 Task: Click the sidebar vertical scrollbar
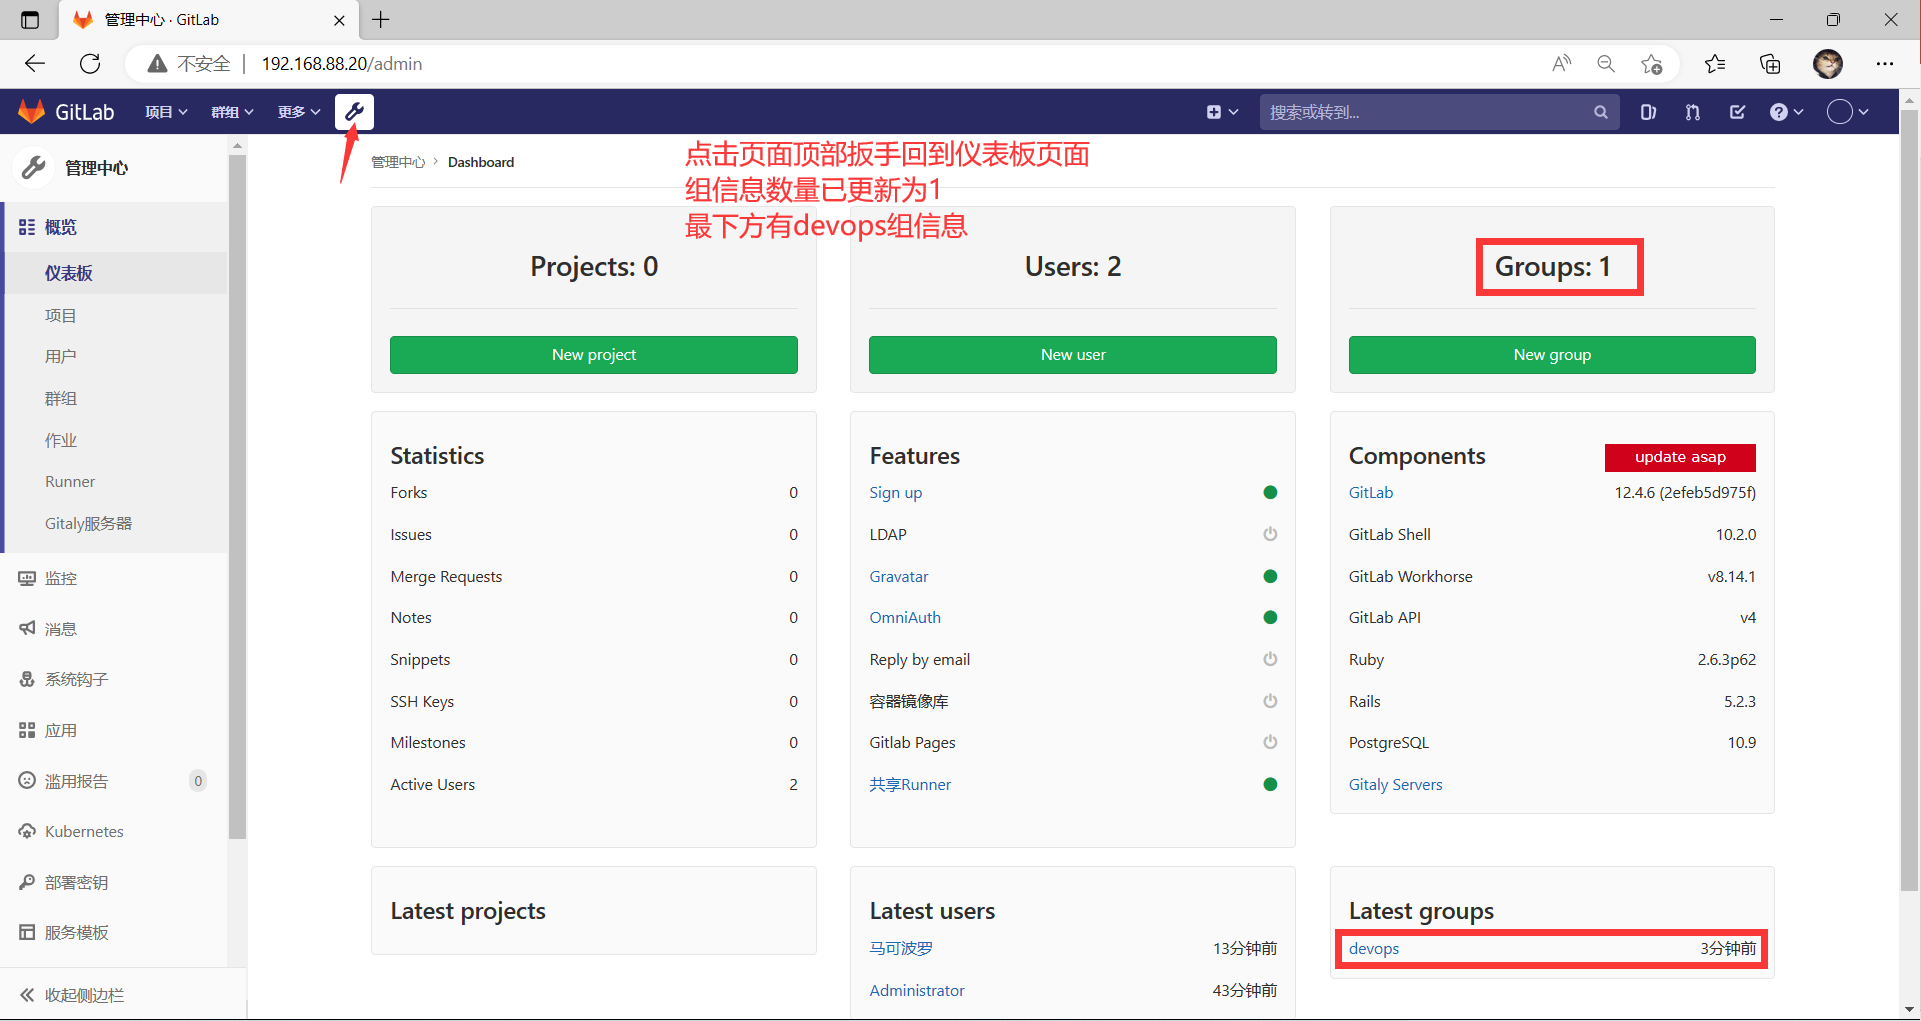[237, 500]
